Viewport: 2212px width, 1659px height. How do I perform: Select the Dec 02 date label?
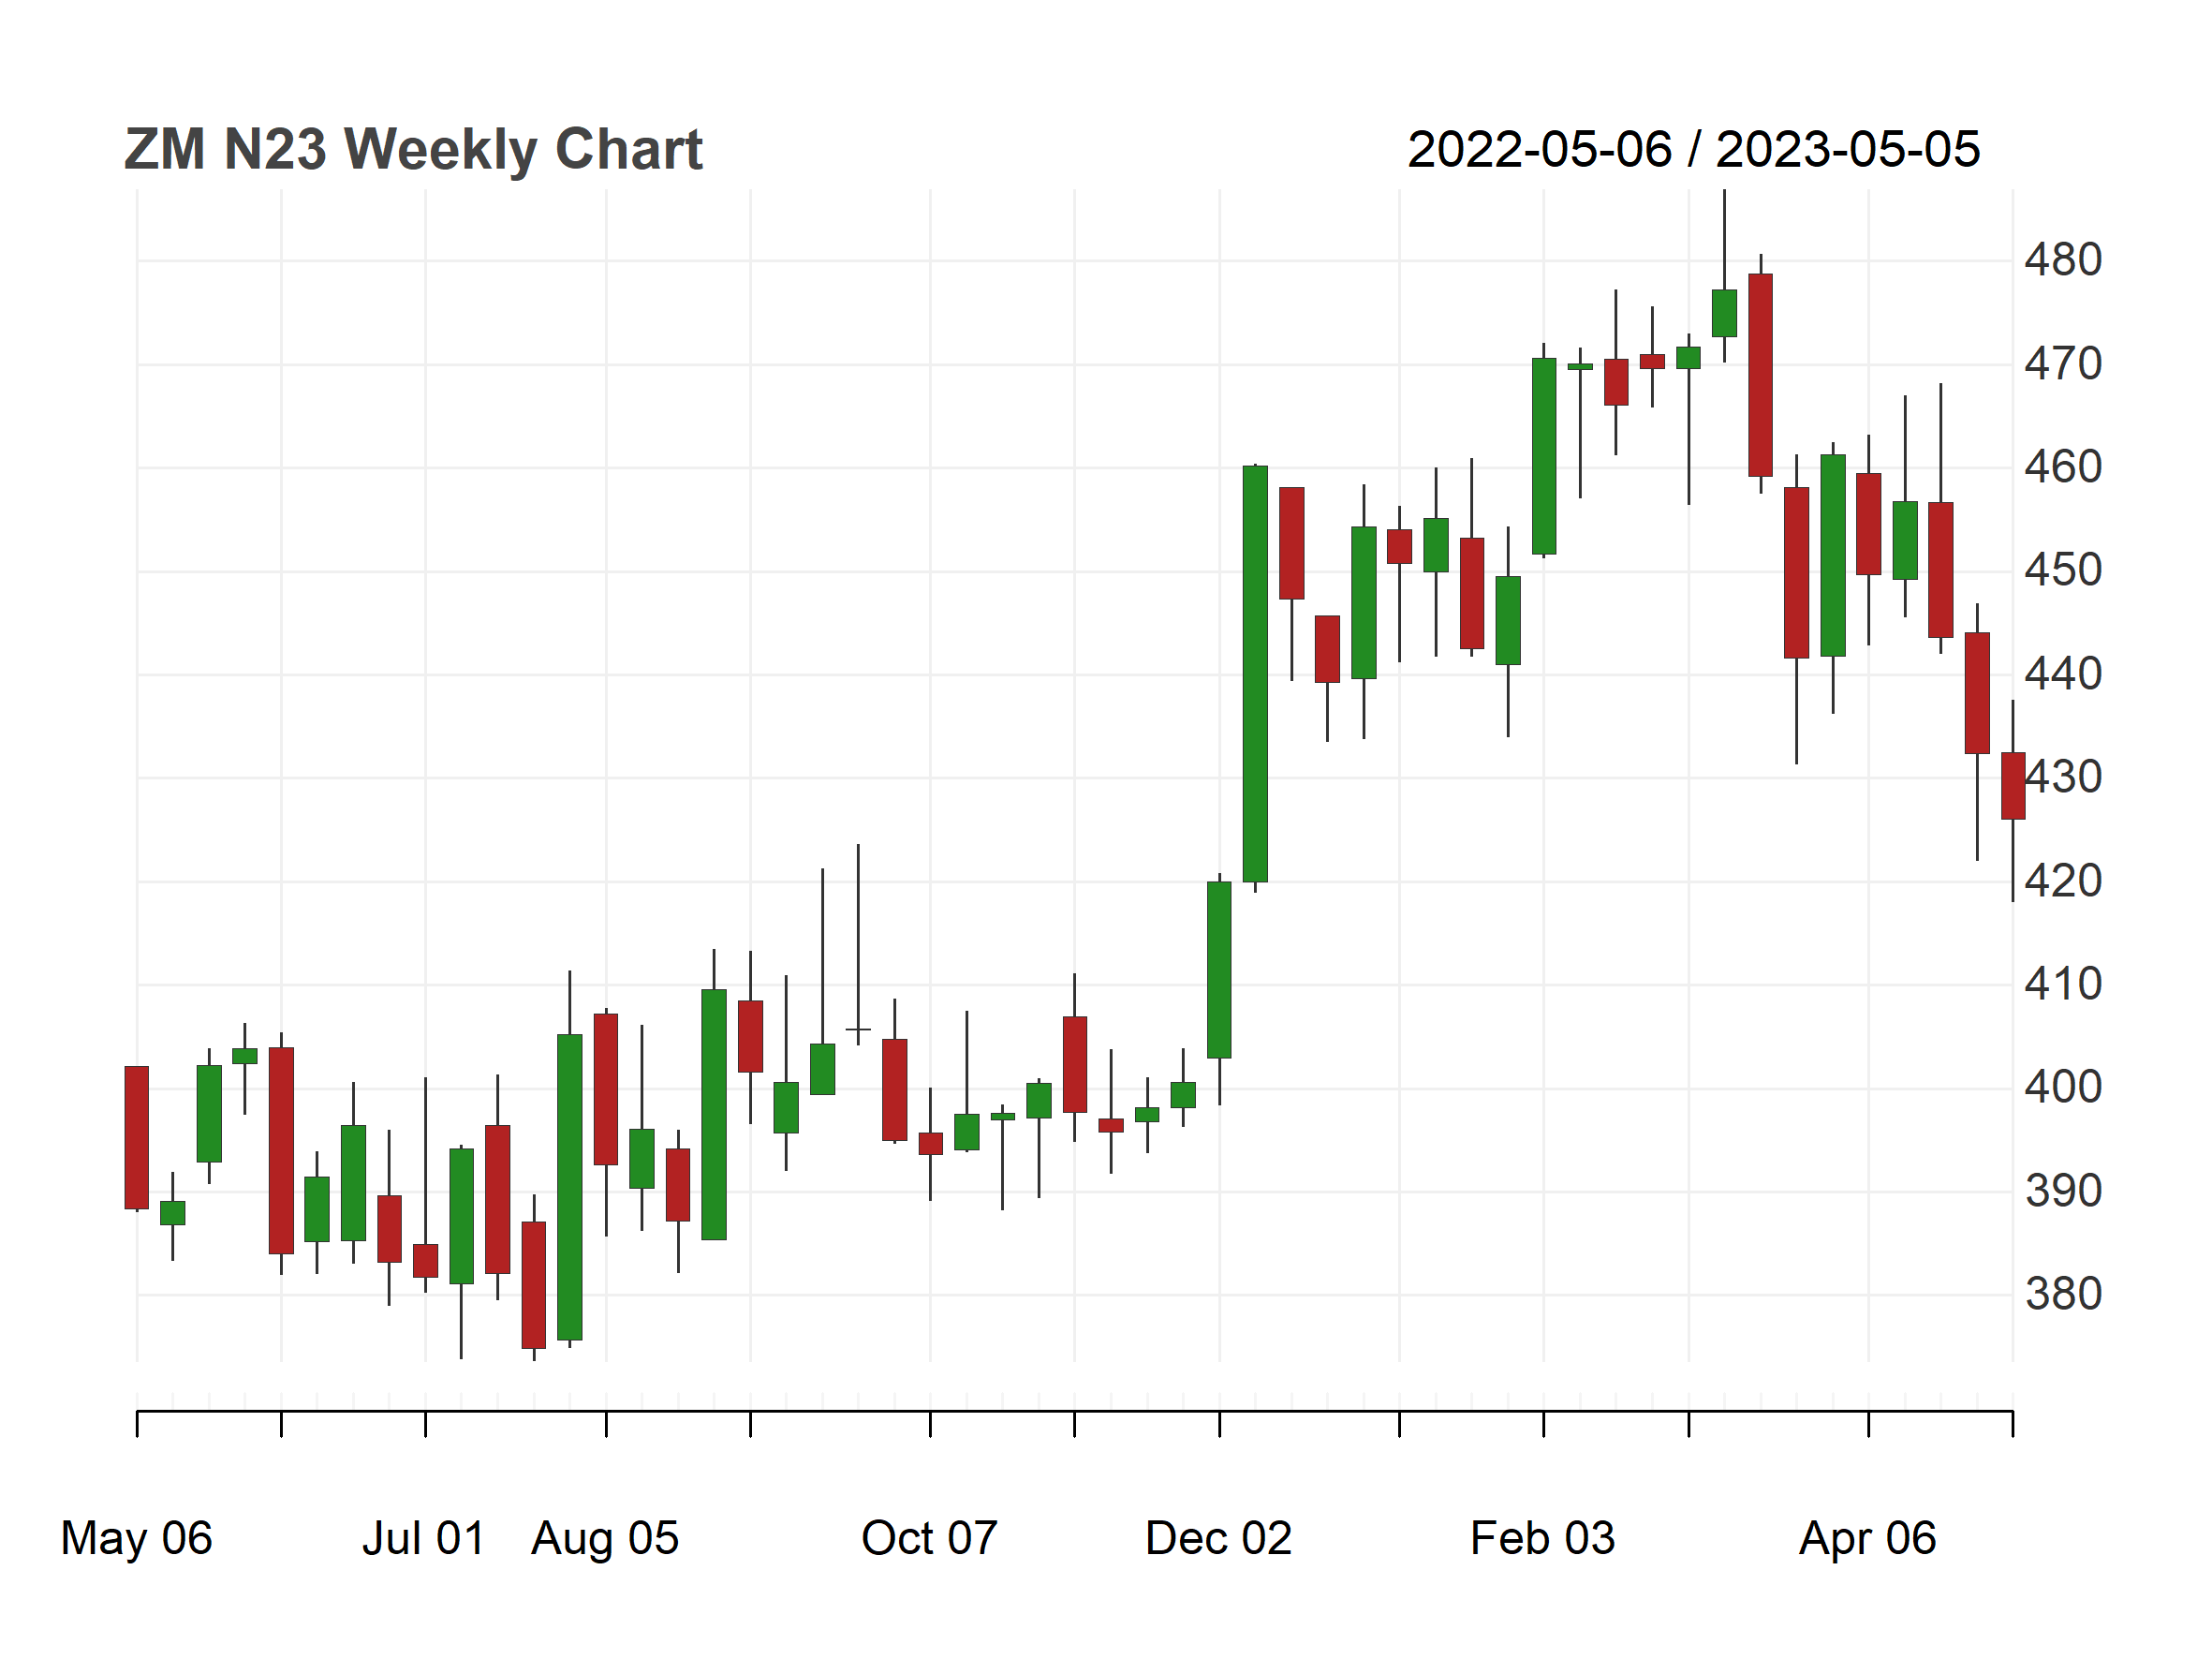(1219, 1539)
